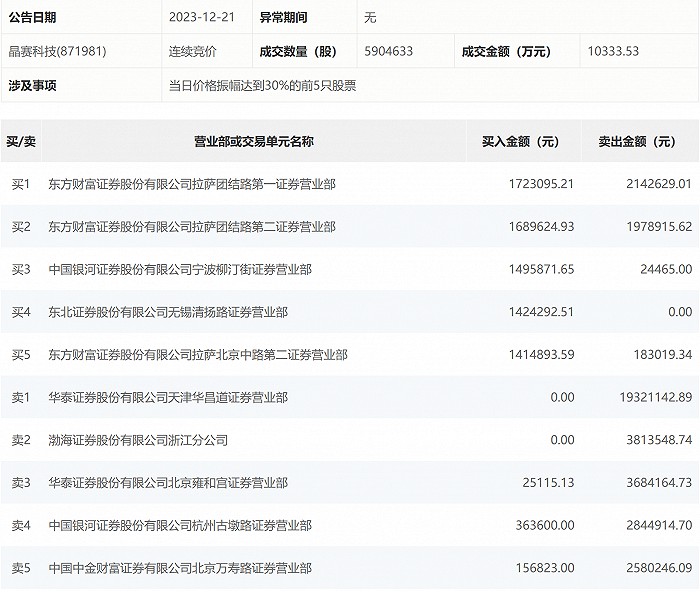
Task: Select 中国中金财富证券北京万寿路证券营业部 name
Action: click(x=180, y=568)
